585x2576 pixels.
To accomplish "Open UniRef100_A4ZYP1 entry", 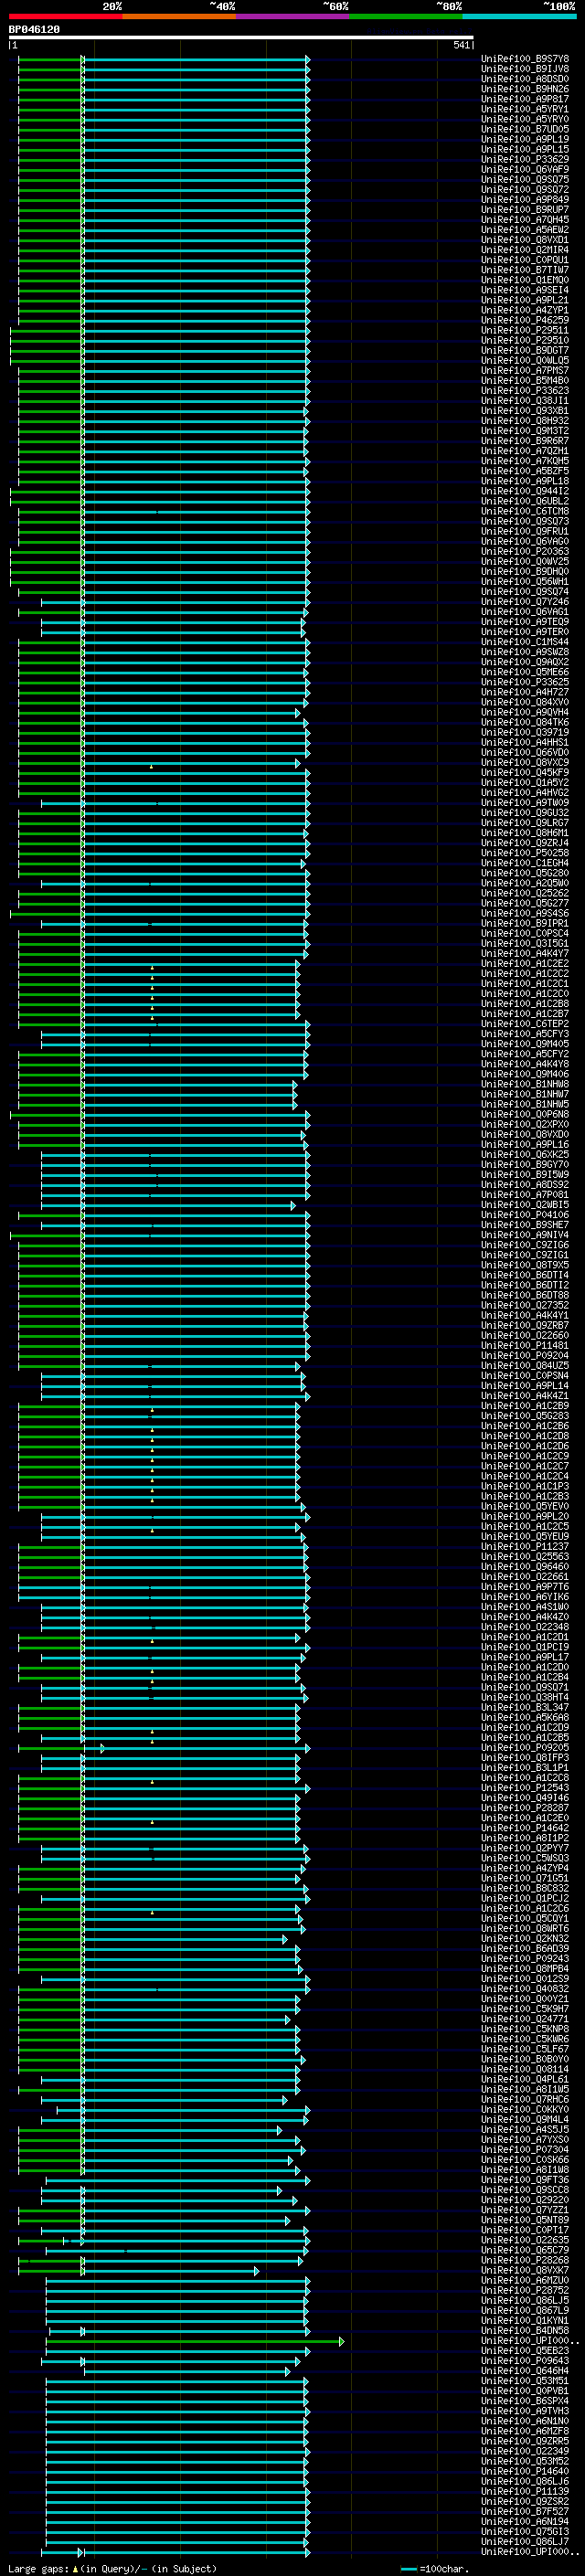I will point(525,310).
